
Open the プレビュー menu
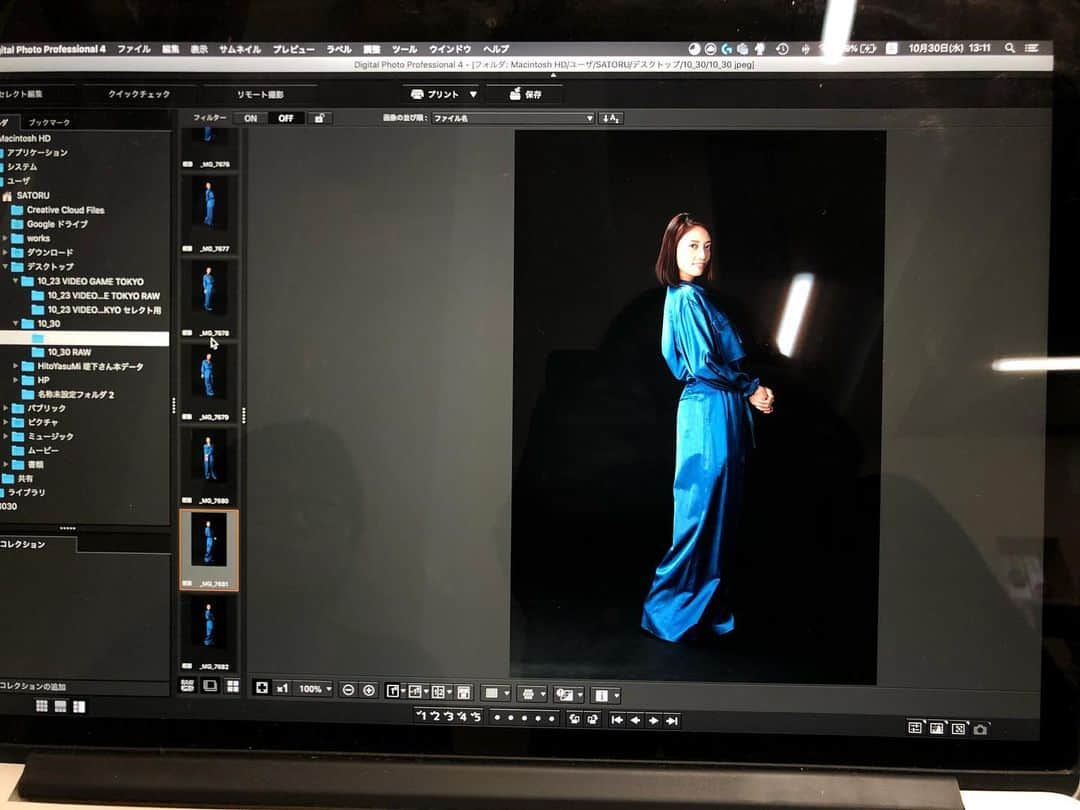pyautogui.click(x=293, y=50)
